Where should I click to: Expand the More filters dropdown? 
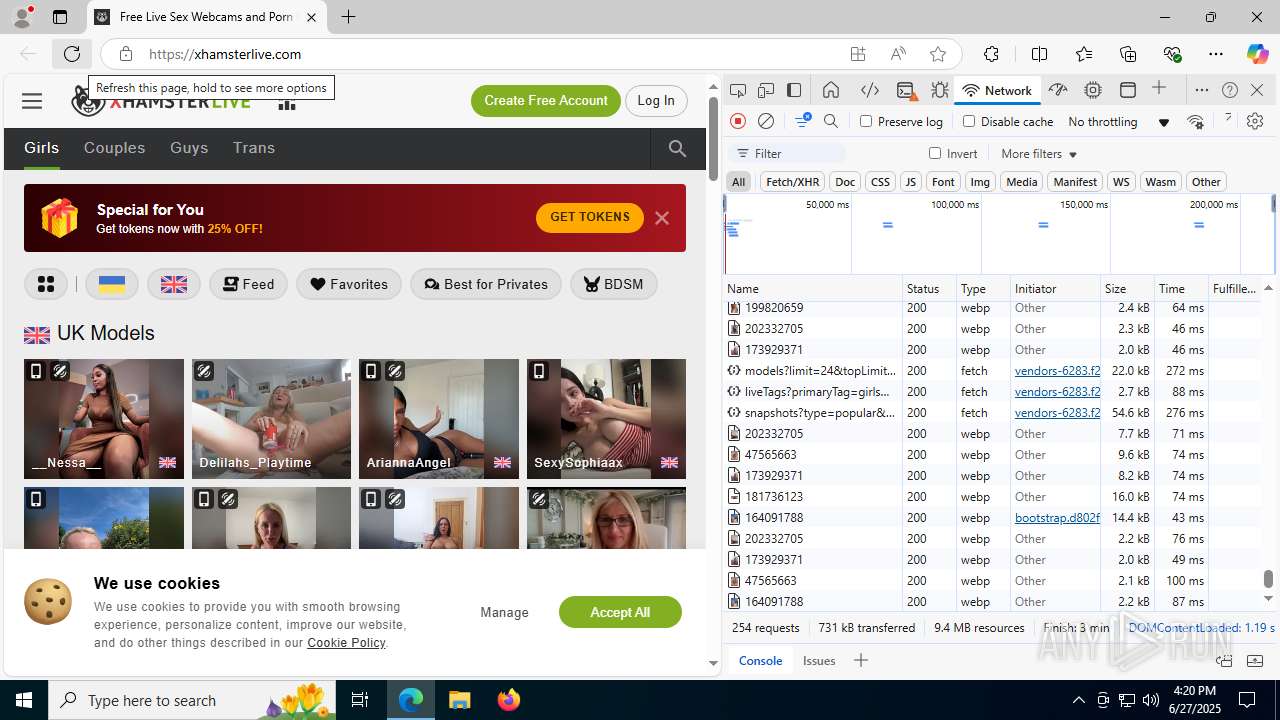[x=1039, y=154]
